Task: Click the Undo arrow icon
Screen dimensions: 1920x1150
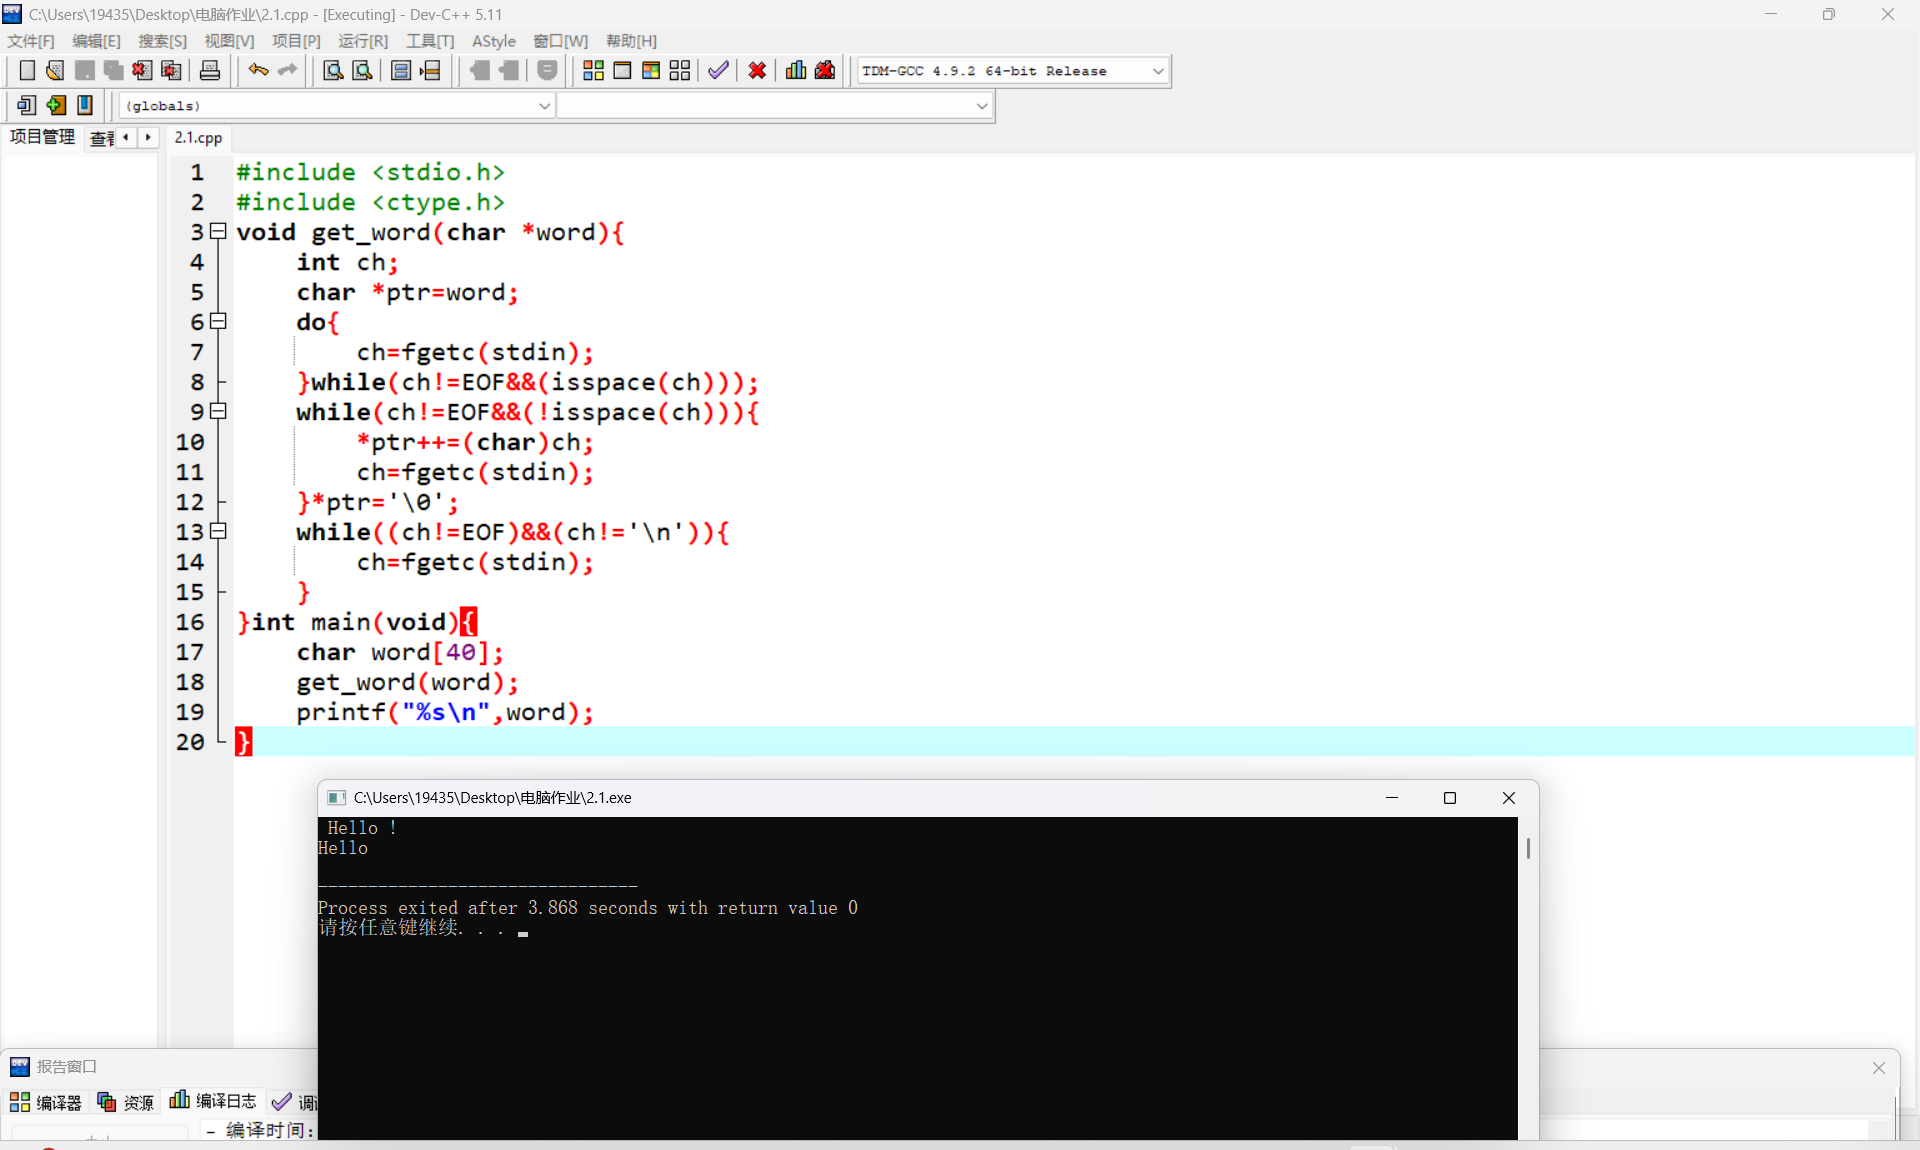Action: pyautogui.click(x=258, y=70)
